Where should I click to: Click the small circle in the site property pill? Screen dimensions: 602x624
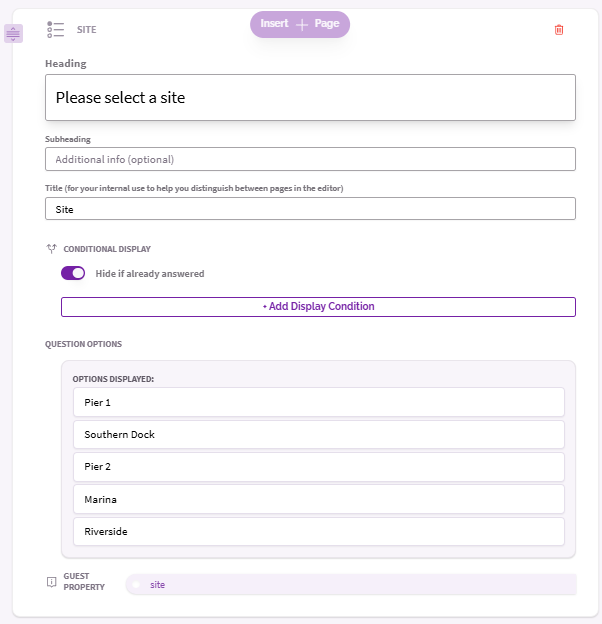coord(136,585)
